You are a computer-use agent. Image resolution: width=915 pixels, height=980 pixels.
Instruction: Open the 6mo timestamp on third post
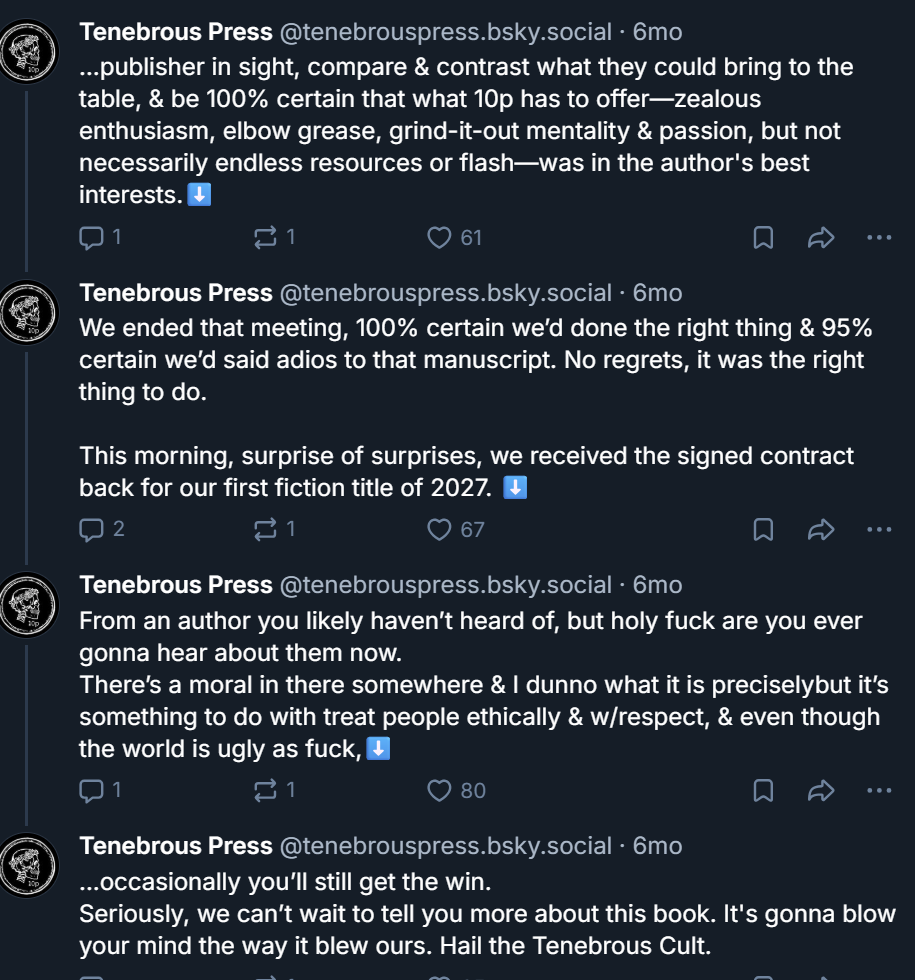point(657,585)
